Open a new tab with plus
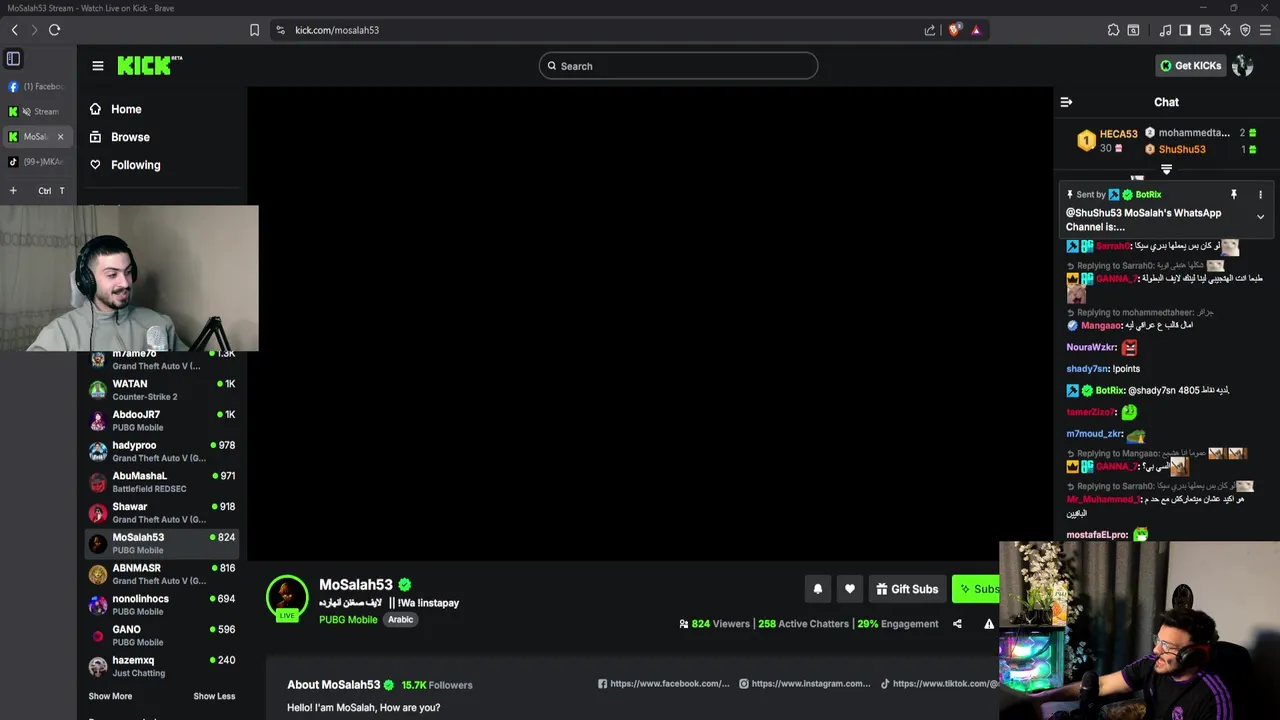1280x720 pixels. click(13, 190)
